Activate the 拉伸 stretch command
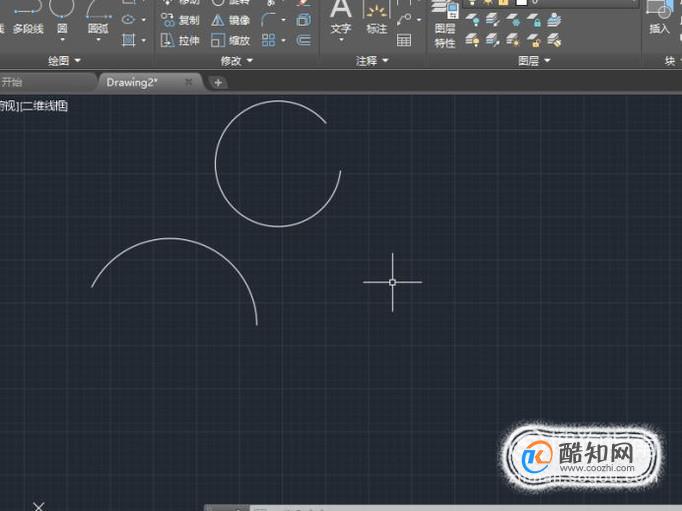The image size is (682, 511). click(x=180, y=40)
